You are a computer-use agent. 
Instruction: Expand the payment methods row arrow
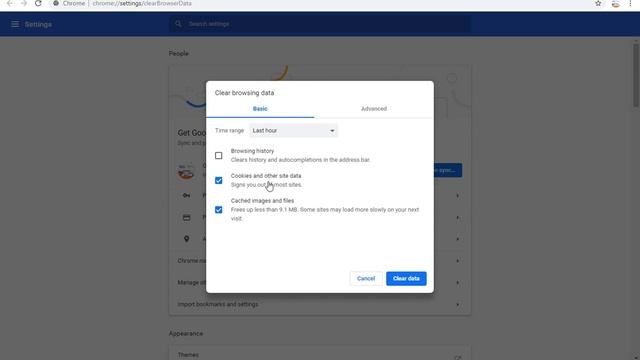tap(458, 218)
